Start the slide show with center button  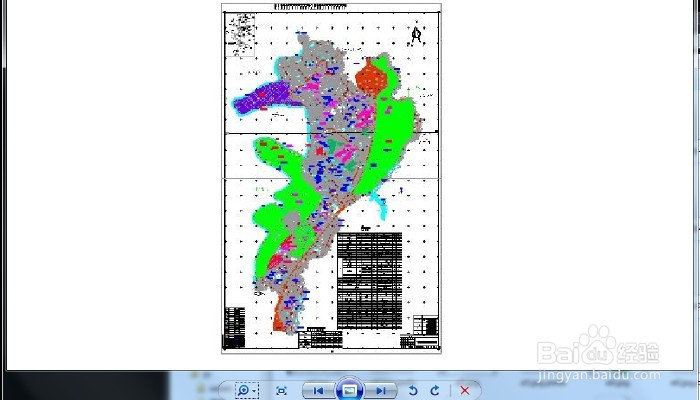pos(350,390)
